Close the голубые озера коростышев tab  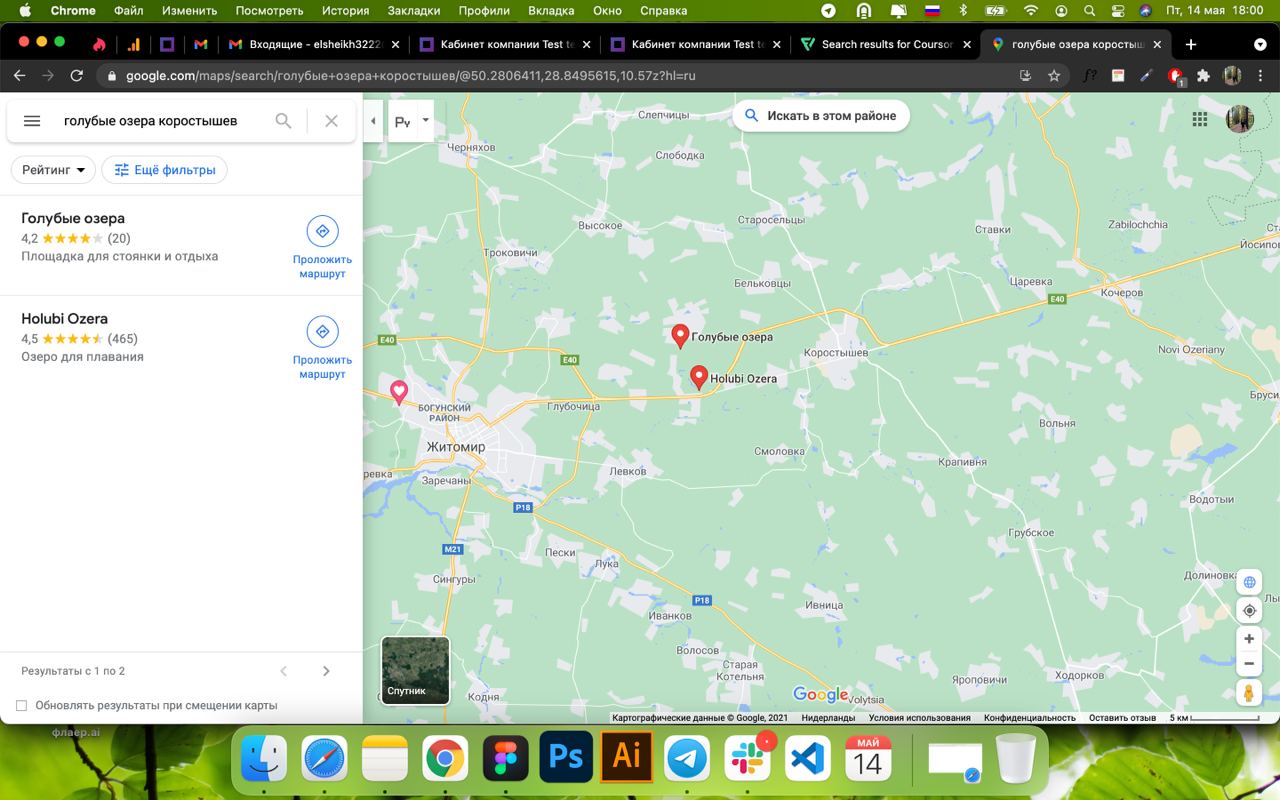pos(1158,45)
